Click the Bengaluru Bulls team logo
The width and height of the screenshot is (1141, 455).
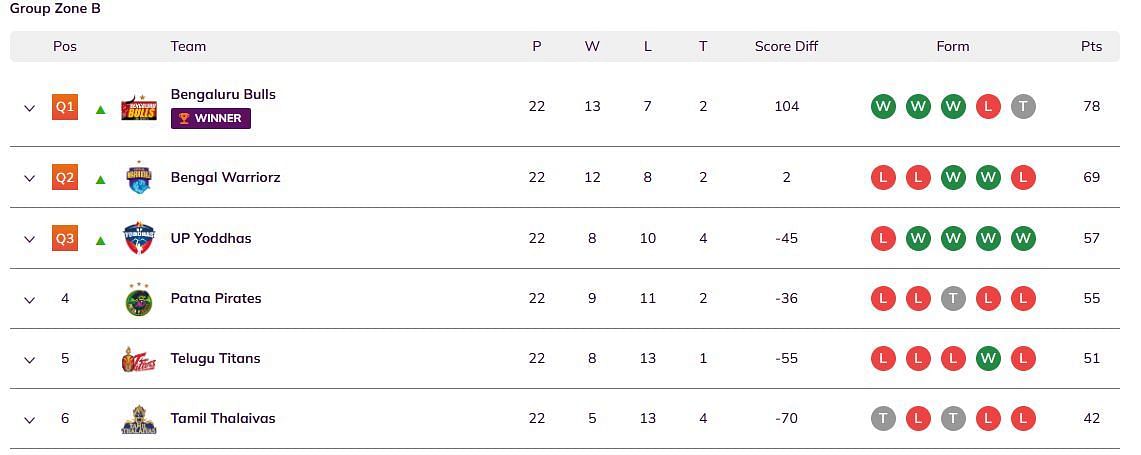tap(139, 107)
